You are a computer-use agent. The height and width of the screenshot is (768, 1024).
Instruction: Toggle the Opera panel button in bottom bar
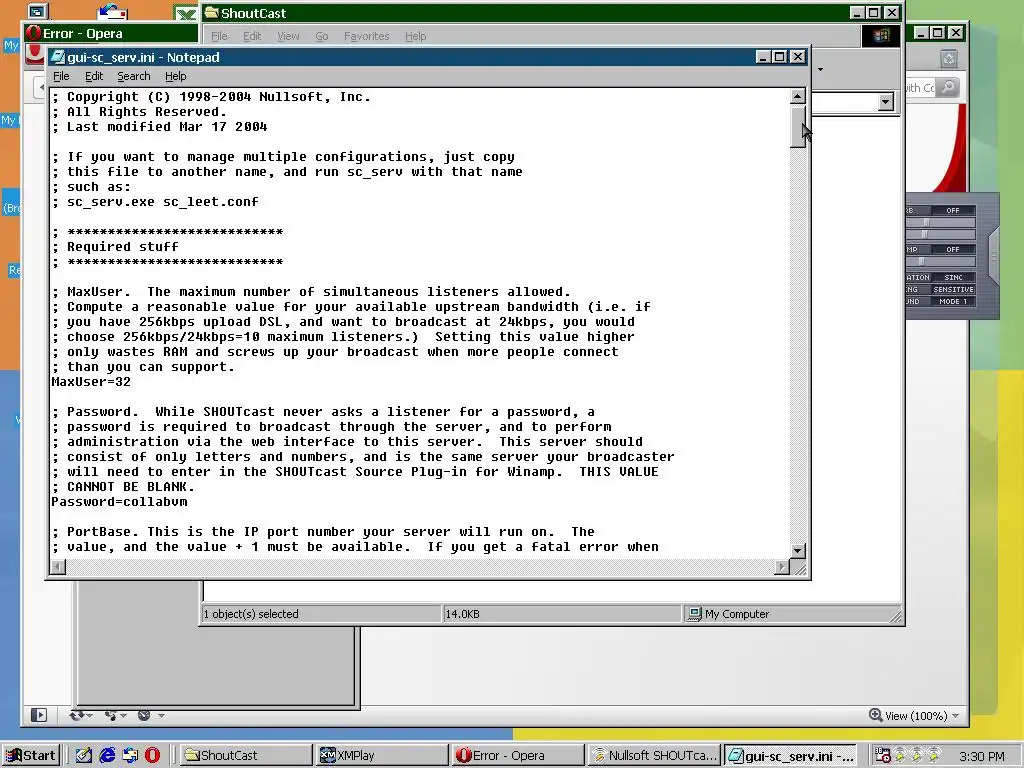[39, 715]
